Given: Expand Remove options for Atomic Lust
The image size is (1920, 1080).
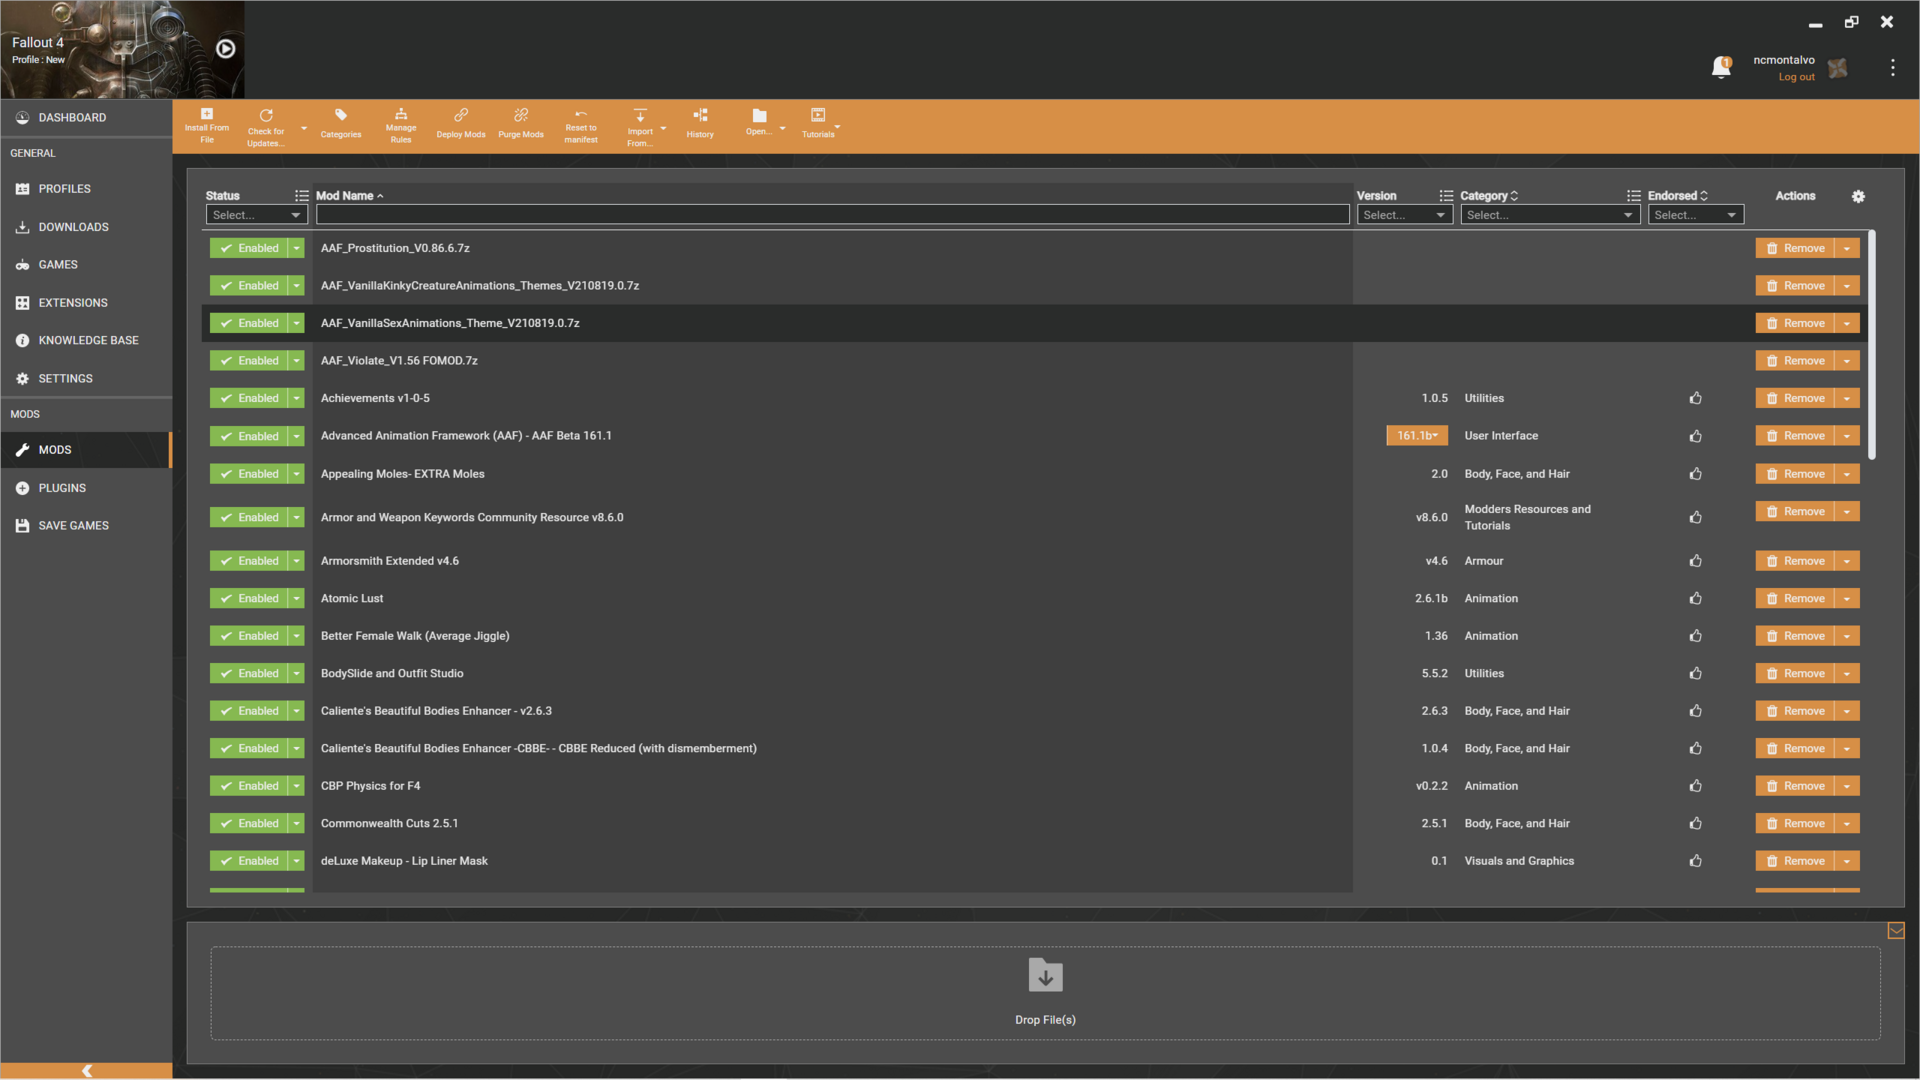Looking at the screenshot, I should point(1847,598).
